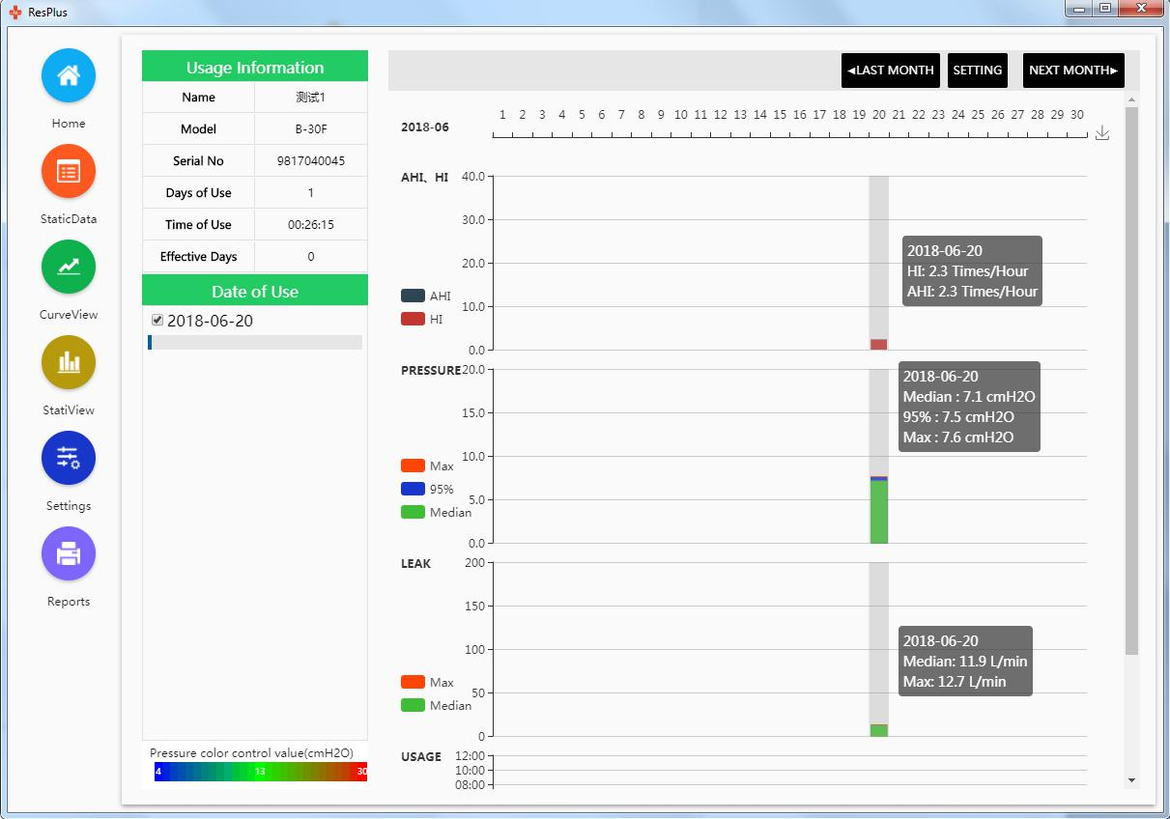Image resolution: width=1170 pixels, height=819 pixels.
Task: Uncheck the 2018-06-20 date checkbox
Action: [x=157, y=320]
